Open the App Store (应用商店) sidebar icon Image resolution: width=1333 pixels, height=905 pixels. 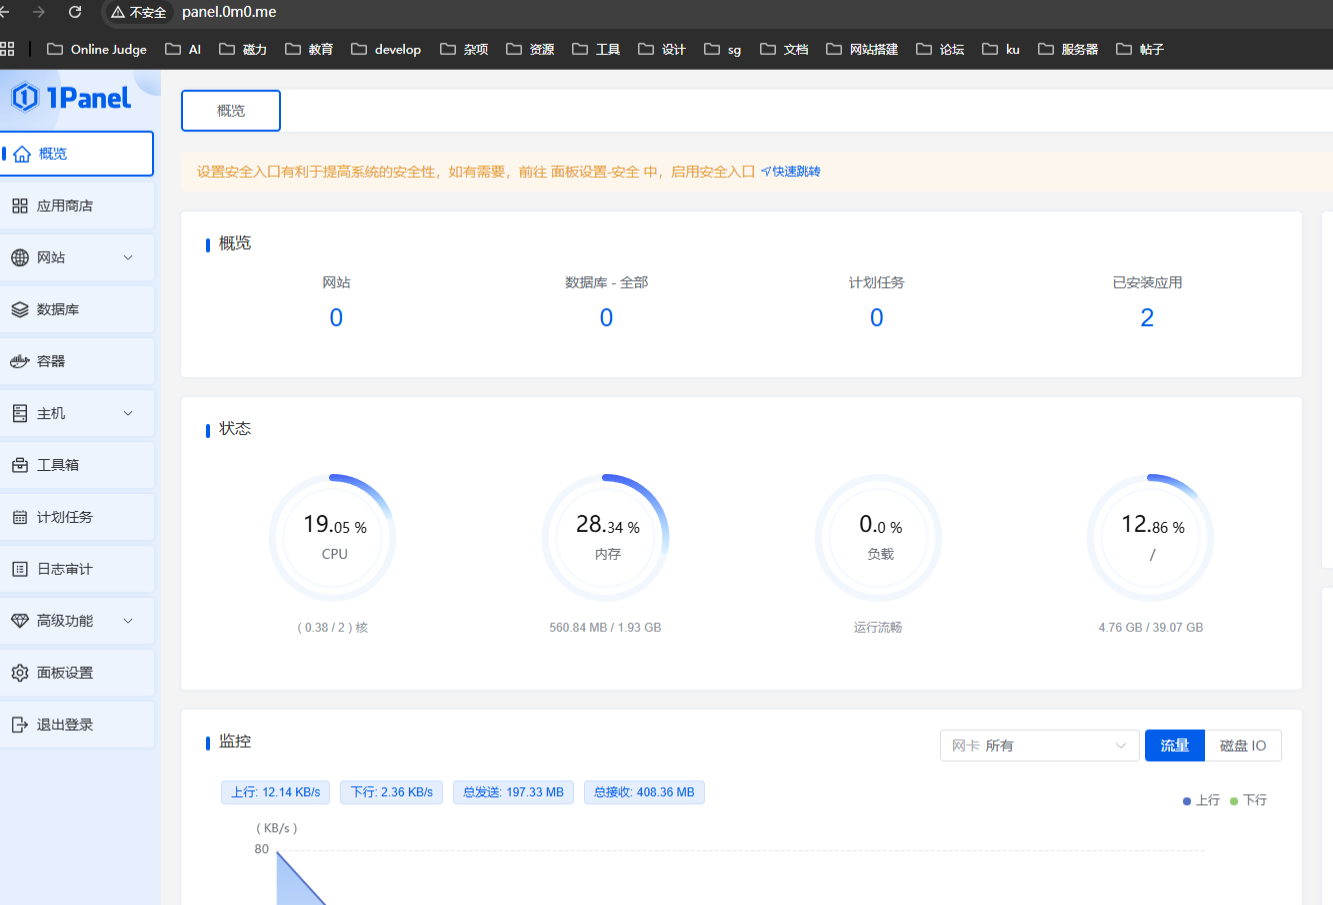[x=20, y=206]
